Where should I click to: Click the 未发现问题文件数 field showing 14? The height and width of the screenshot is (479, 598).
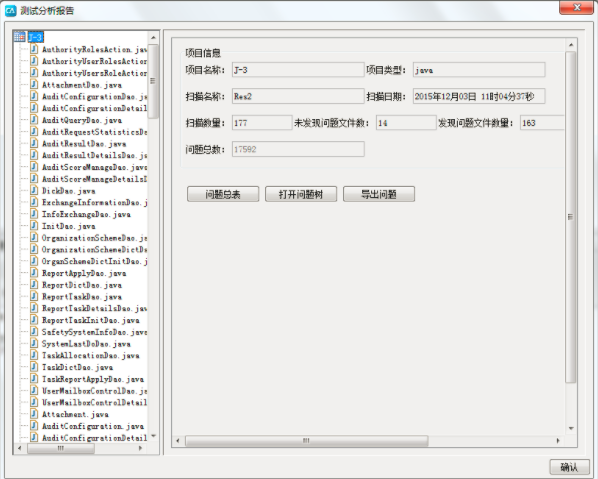[x=406, y=123]
